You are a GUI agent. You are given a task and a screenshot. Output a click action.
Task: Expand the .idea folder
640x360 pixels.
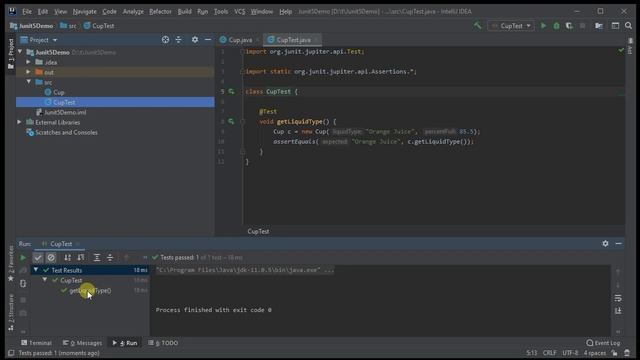(x=28, y=62)
